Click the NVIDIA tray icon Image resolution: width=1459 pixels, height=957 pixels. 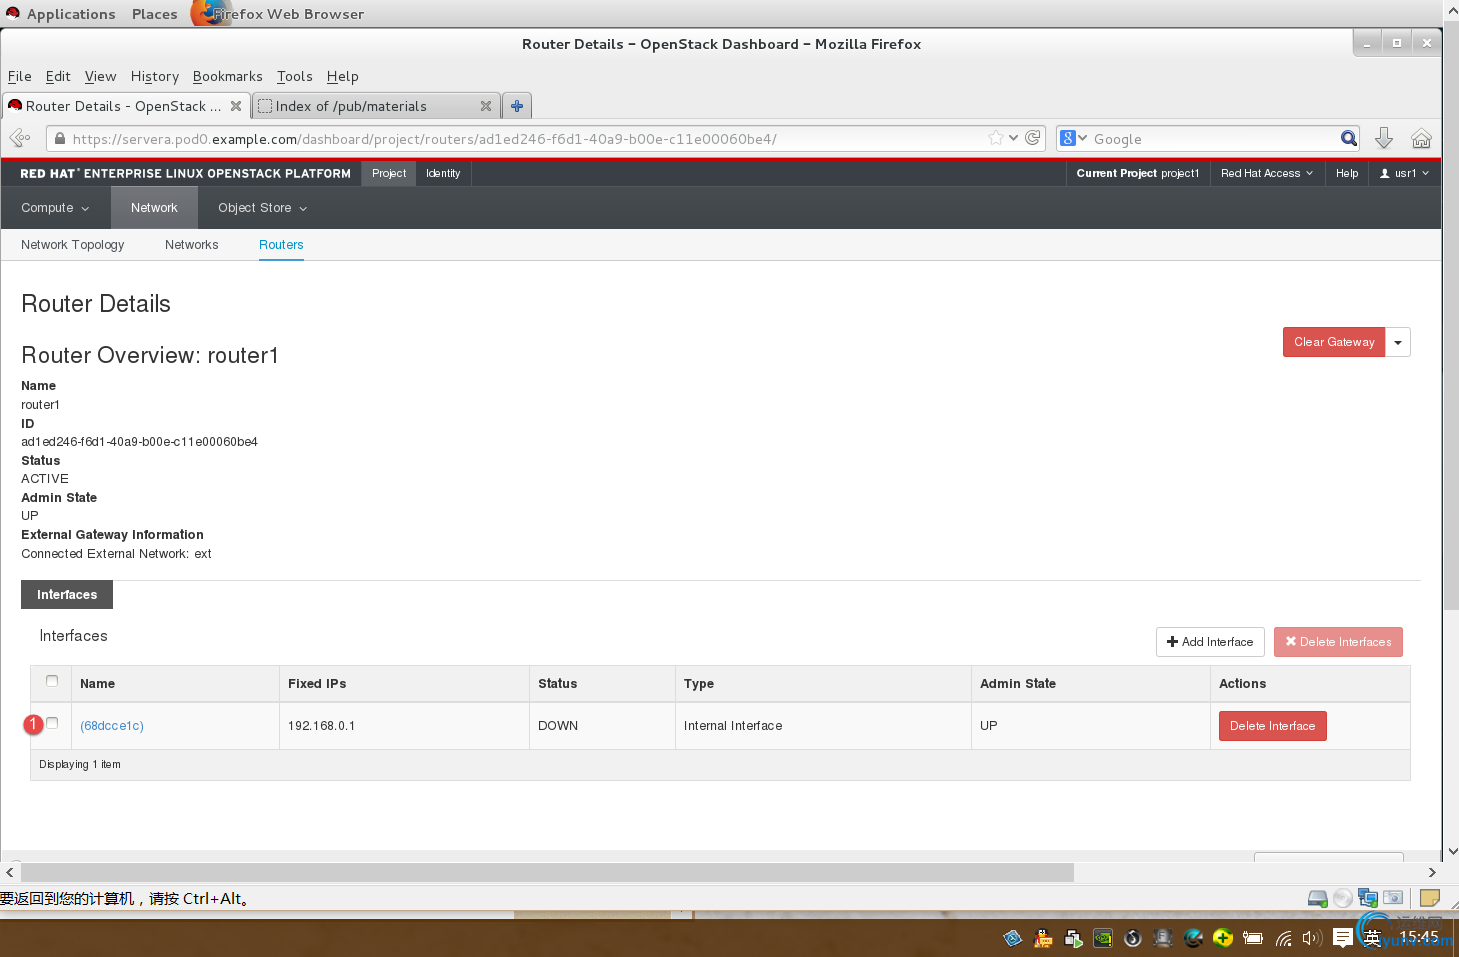[x=1103, y=938]
